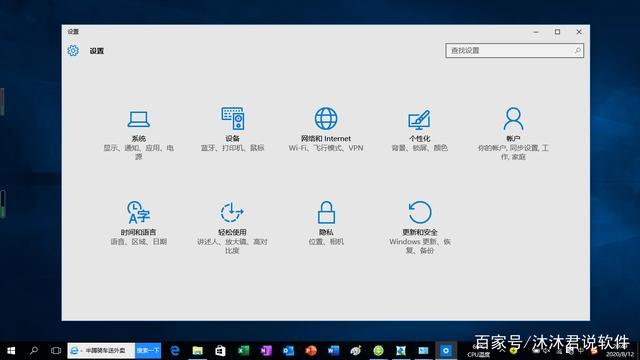
Task: Open the 设备 (Devices) settings category
Action: 232,130
